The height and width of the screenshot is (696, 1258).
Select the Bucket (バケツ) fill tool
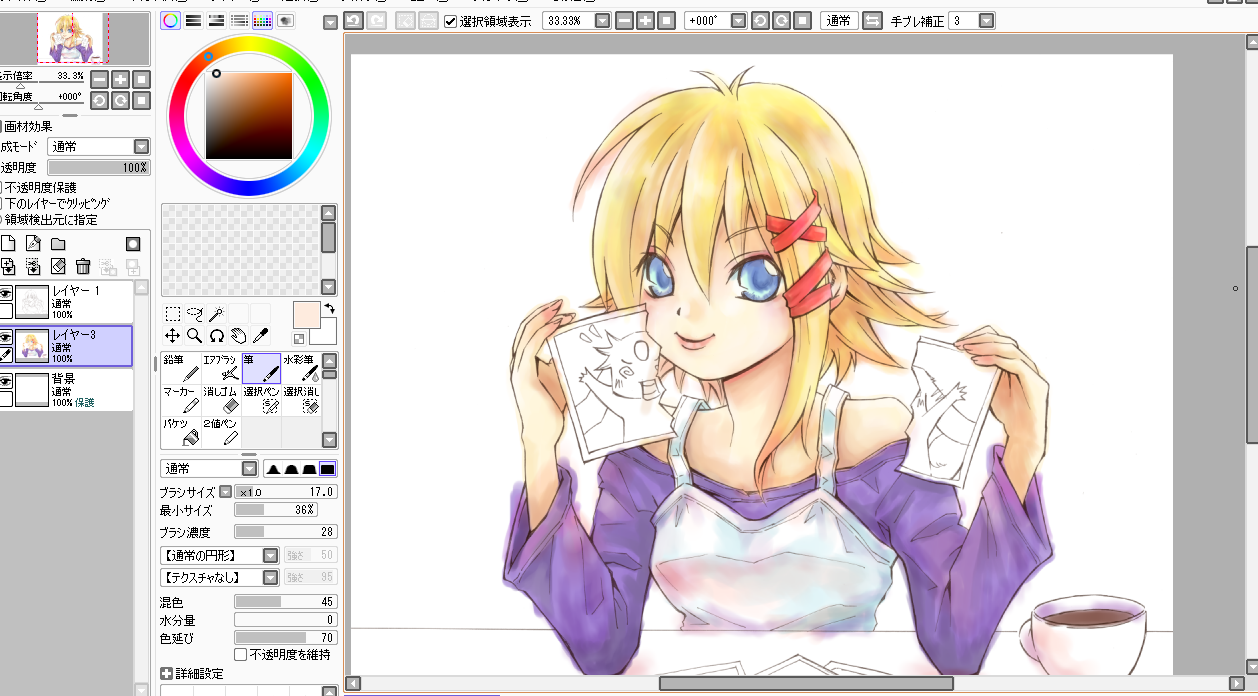pyautogui.click(x=180, y=432)
